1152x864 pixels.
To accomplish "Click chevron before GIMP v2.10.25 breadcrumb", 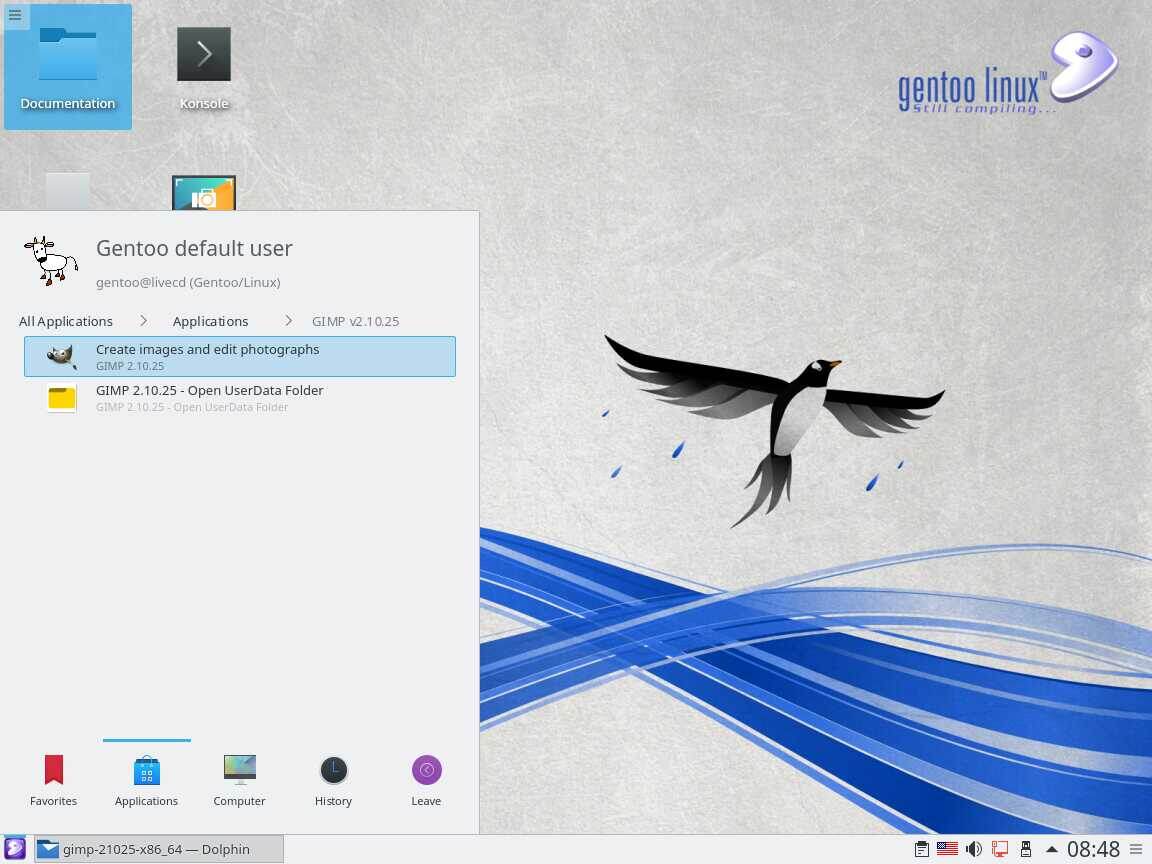I will click(288, 321).
